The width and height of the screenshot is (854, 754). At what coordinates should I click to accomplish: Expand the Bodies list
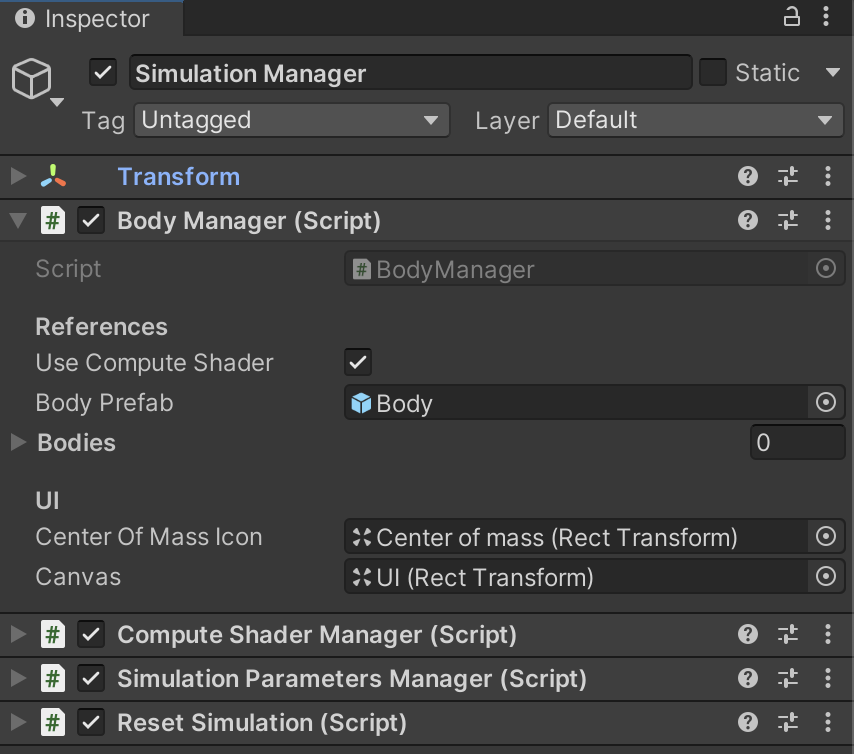pos(16,442)
